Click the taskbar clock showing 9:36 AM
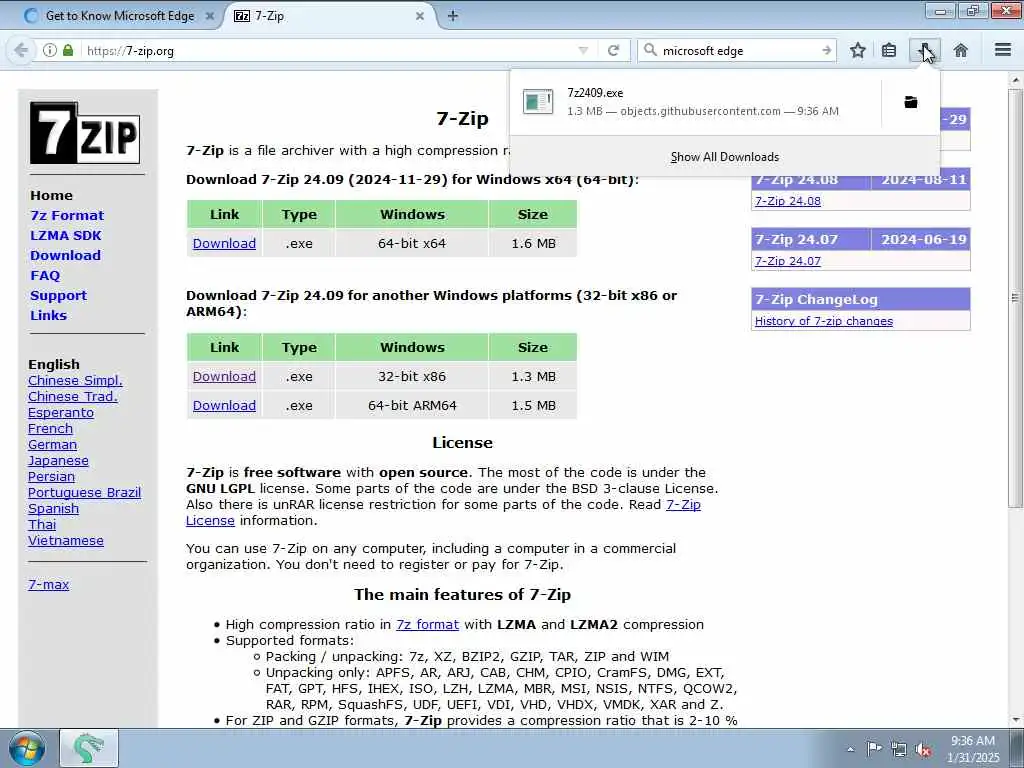The image size is (1024, 768). 973,749
